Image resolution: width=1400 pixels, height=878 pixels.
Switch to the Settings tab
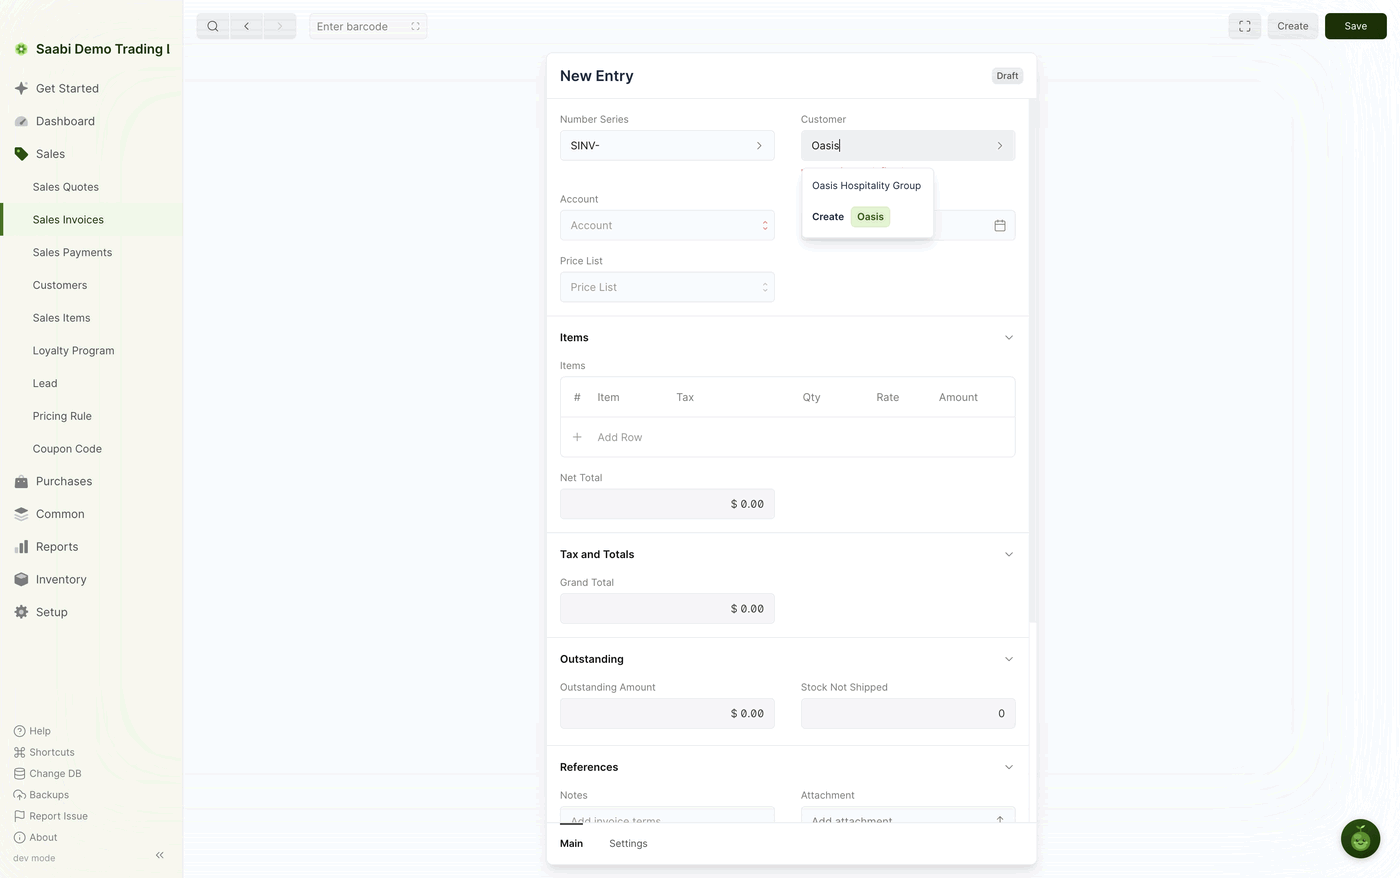[628, 844]
